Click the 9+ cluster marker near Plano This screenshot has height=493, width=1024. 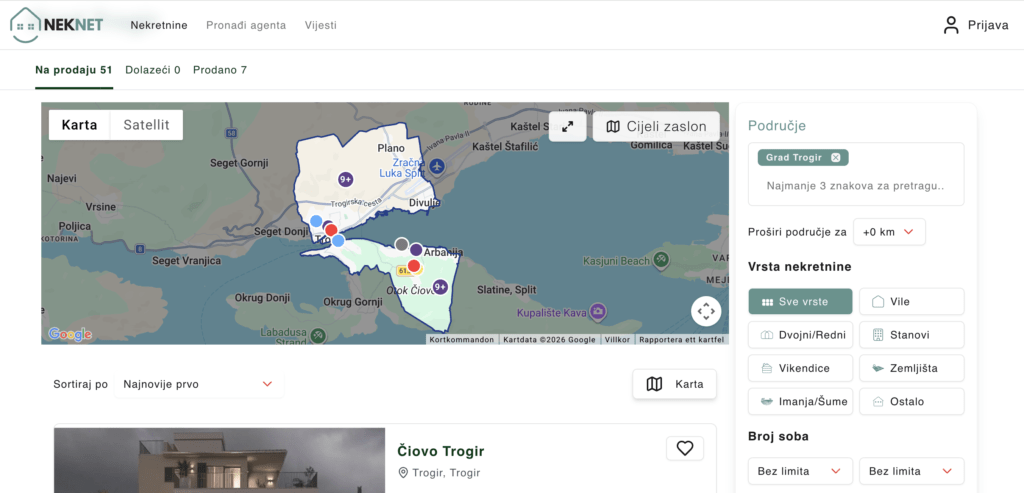coord(345,179)
